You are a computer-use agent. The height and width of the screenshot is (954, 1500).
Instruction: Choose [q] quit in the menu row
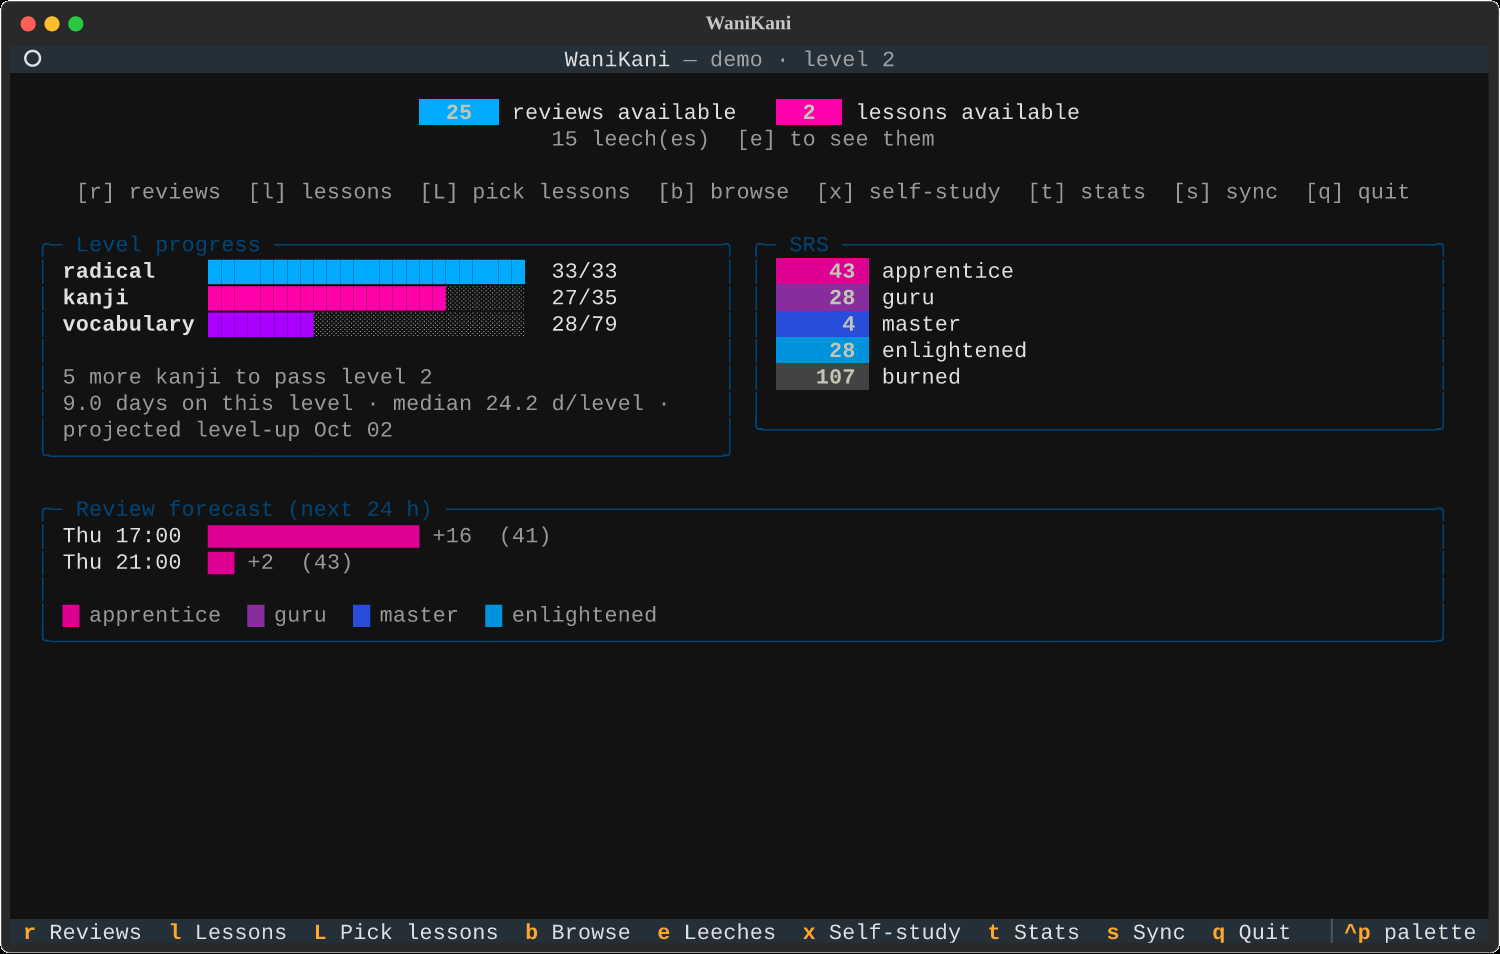(1358, 192)
